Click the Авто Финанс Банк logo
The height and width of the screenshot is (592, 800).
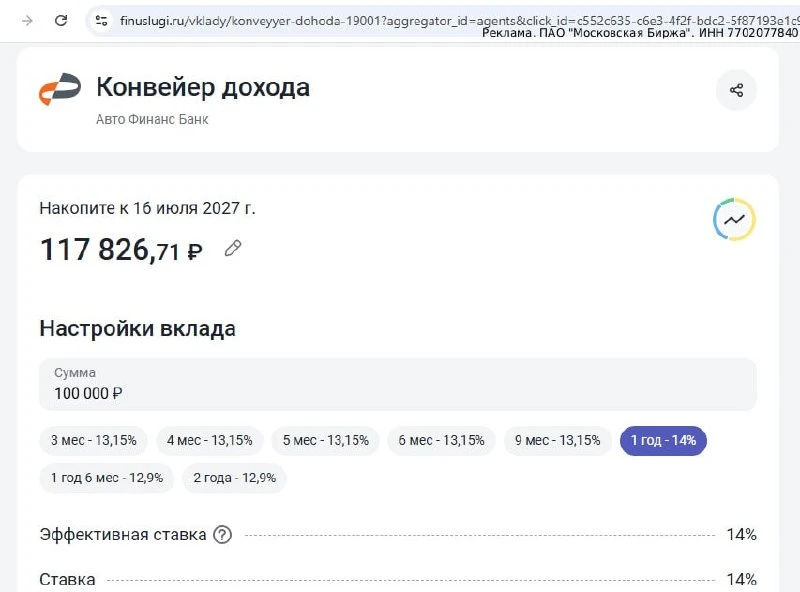coord(60,89)
